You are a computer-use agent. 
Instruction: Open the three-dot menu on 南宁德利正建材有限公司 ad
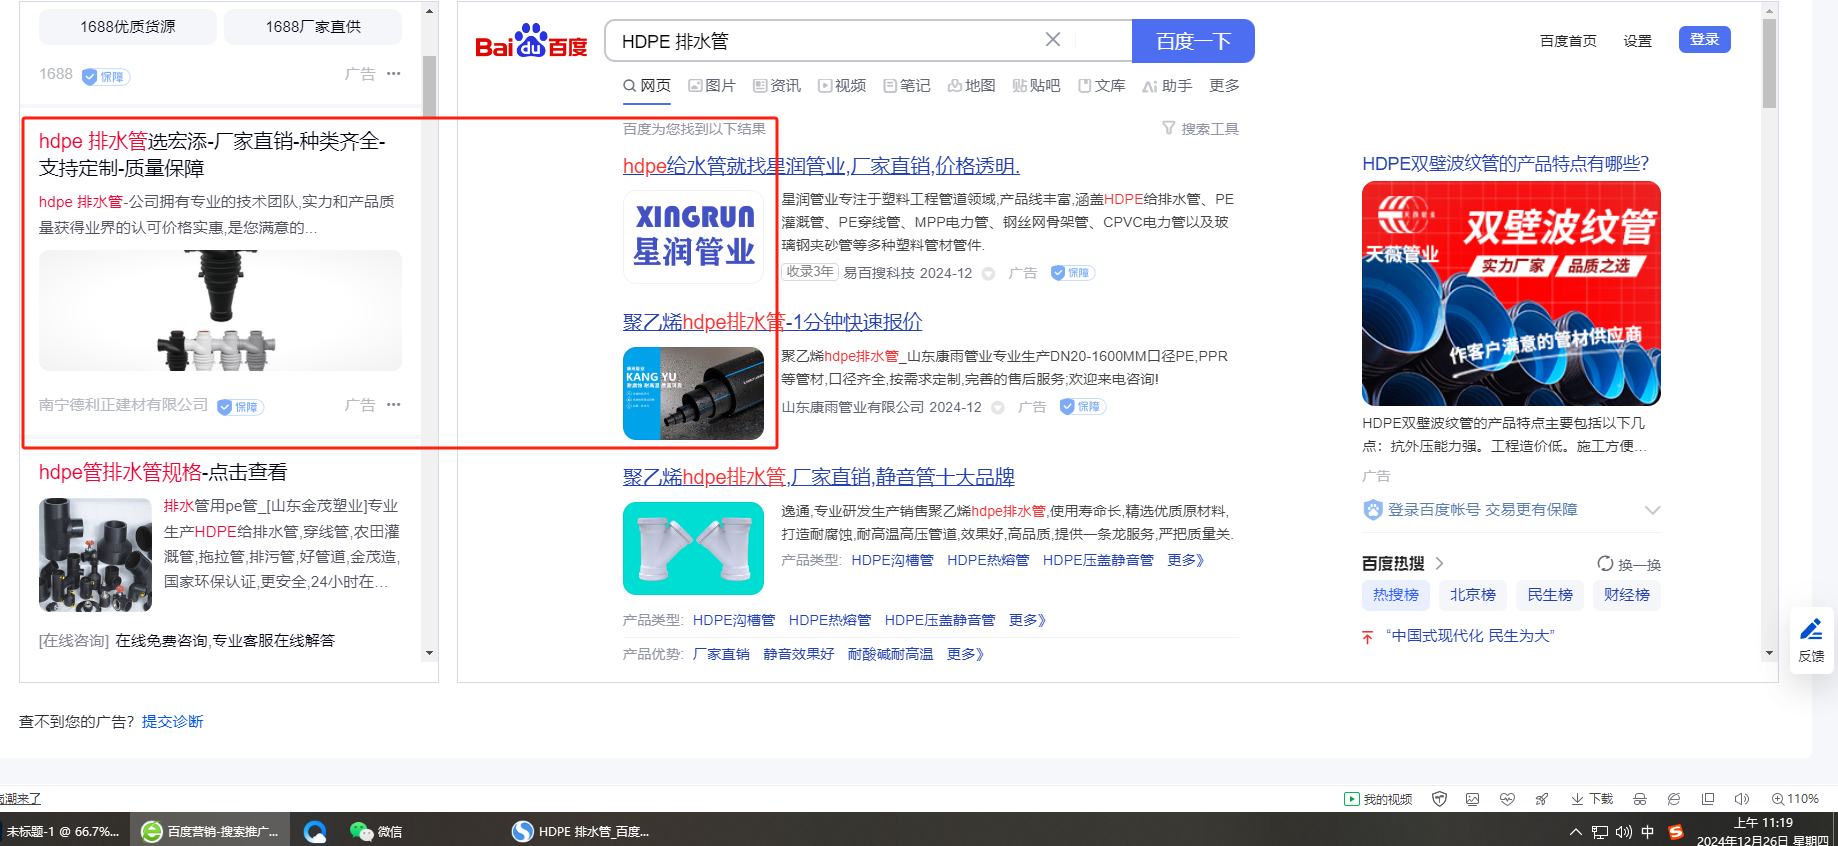point(394,404)
